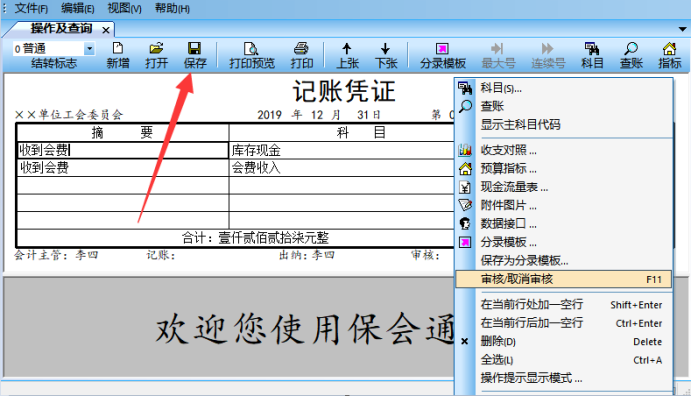Open the 文件(F) menu

[x=31, y=8]
